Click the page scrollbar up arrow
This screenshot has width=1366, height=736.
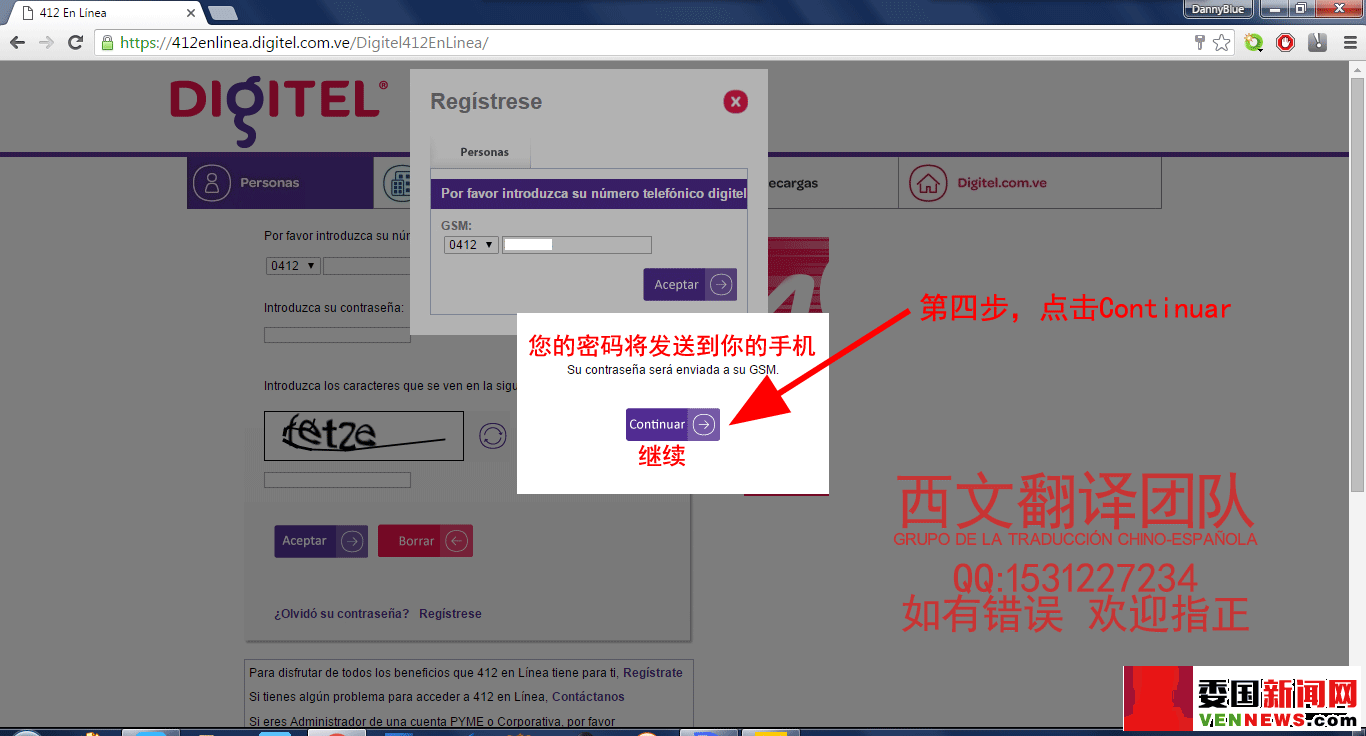click(1358, 69)
